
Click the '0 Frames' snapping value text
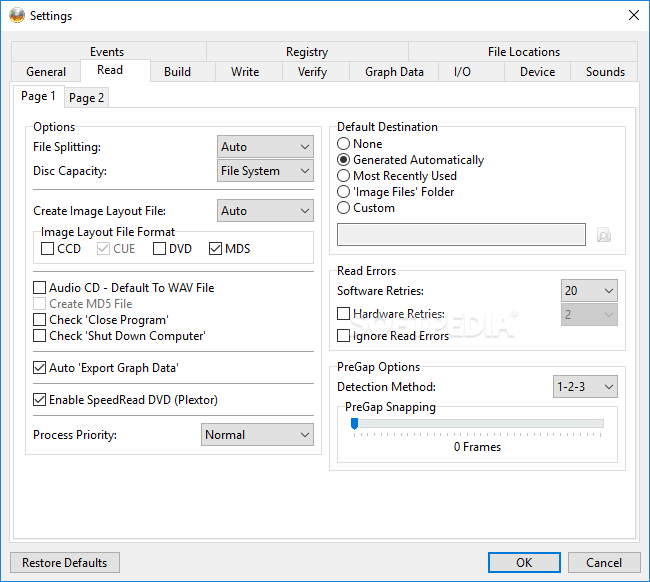[x=478, y=447]
